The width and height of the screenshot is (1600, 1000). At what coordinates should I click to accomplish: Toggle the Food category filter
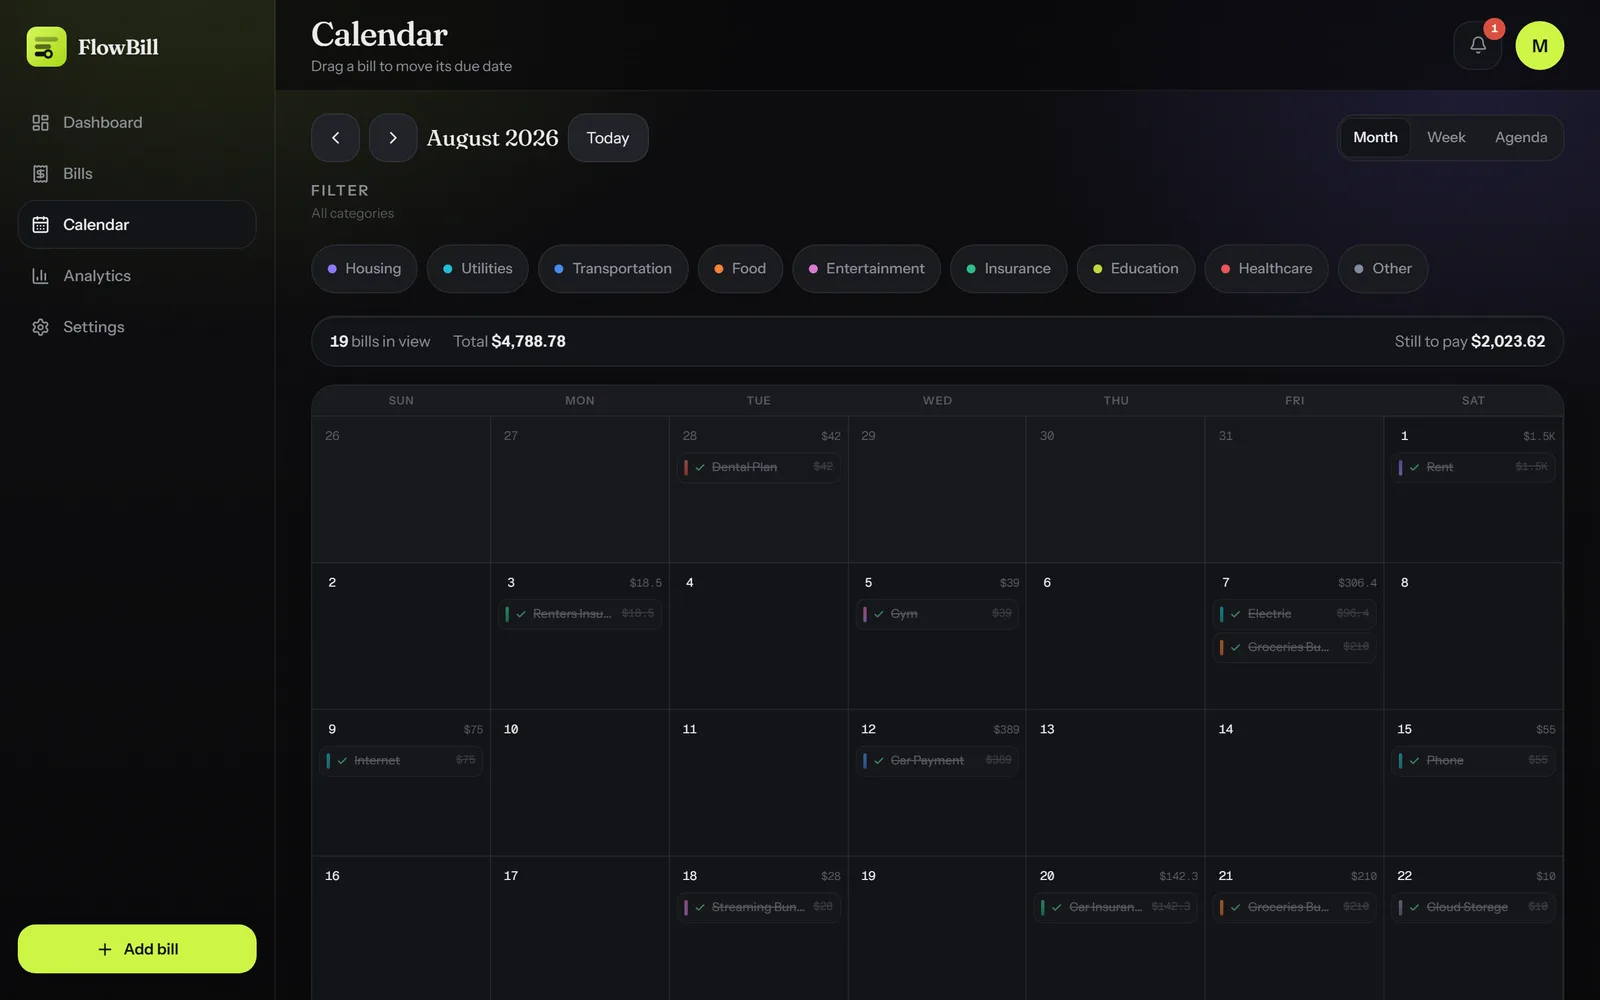(x=740, y=269)
